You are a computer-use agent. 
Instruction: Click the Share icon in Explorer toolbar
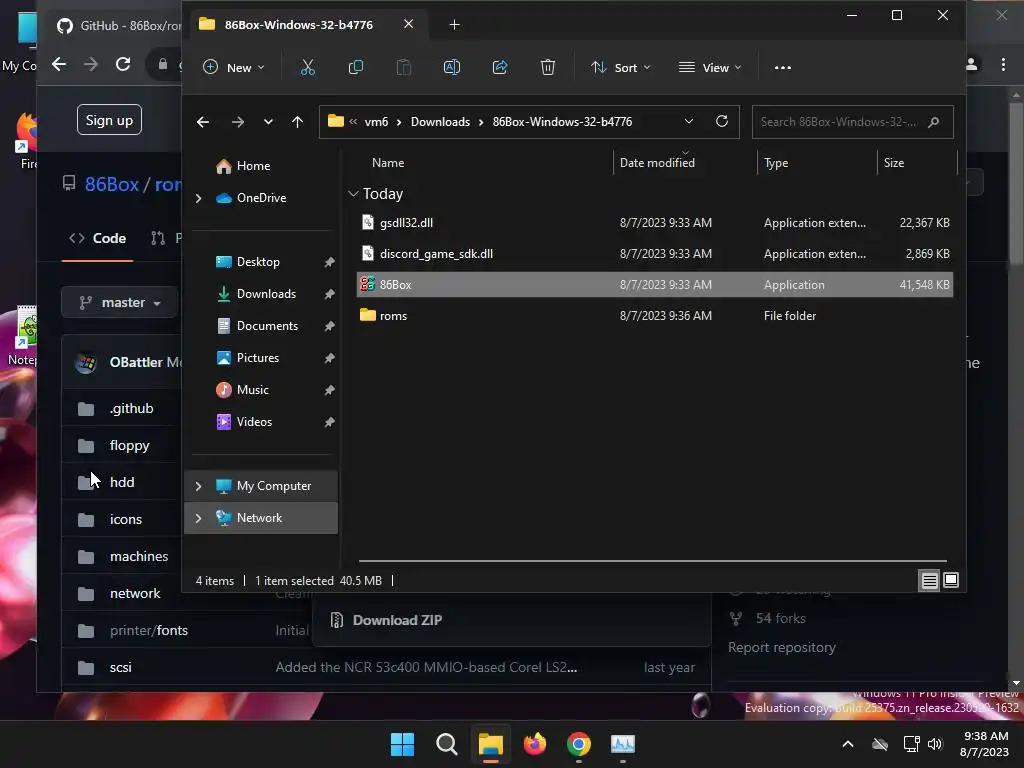point(500,67)
